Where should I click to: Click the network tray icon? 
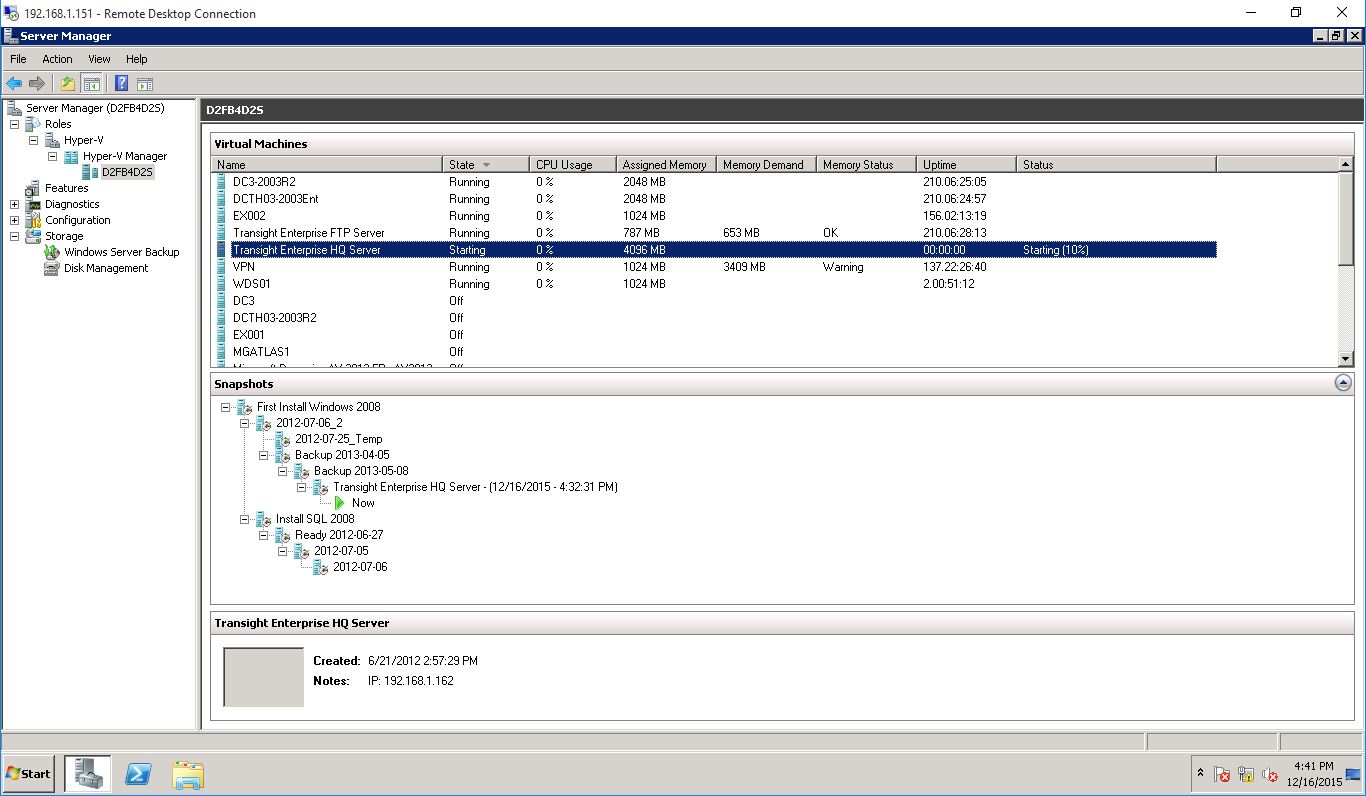1246,774
